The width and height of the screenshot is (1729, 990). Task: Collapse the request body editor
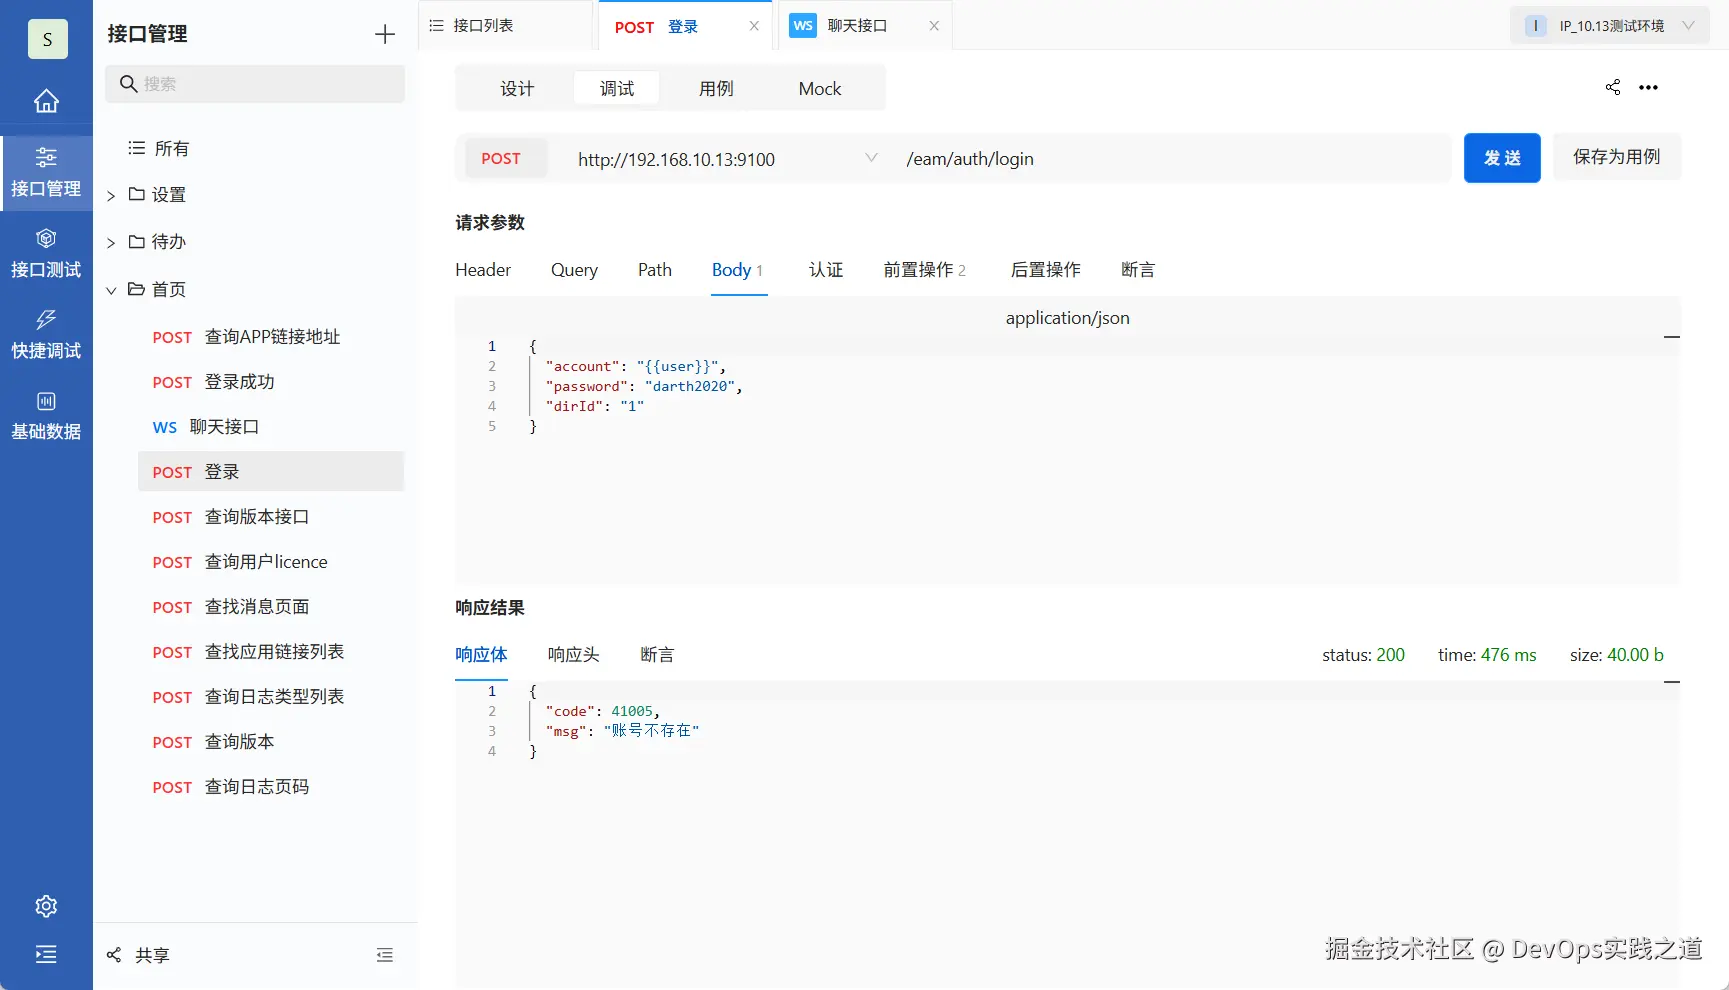click(x=1671, y=337)
